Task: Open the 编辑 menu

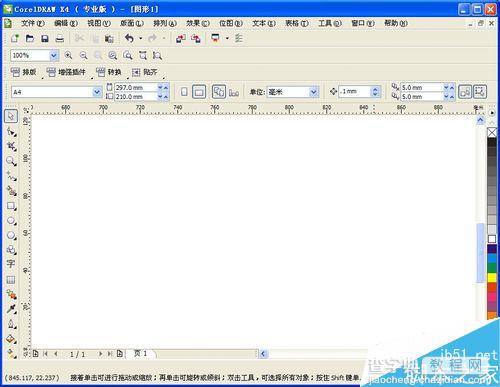Action: coord(66,23)
